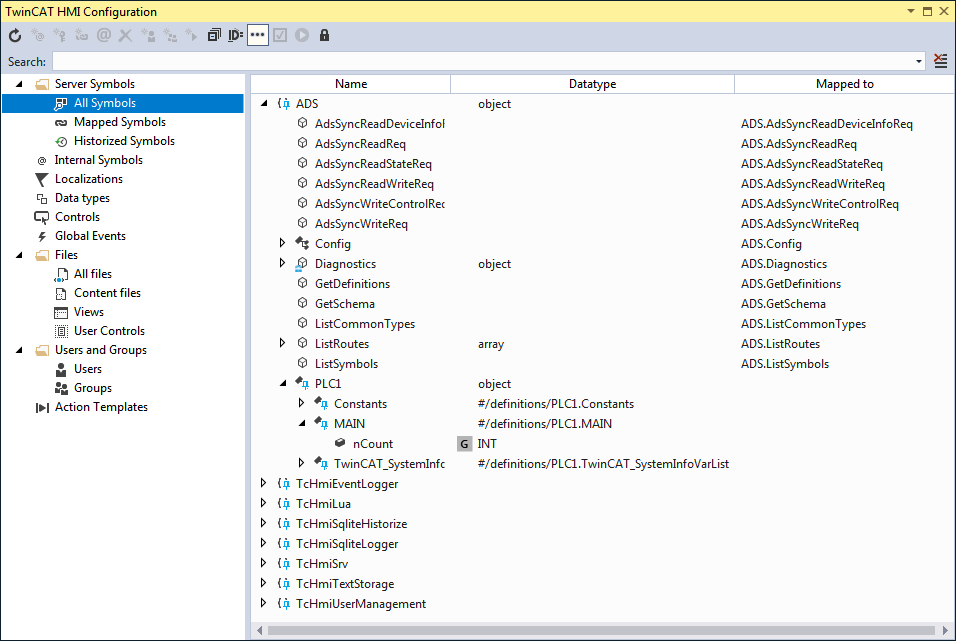Expand the TcHmiEventLogger node
The width and height of the screenshot is (956, 641).
pos(263,483)
